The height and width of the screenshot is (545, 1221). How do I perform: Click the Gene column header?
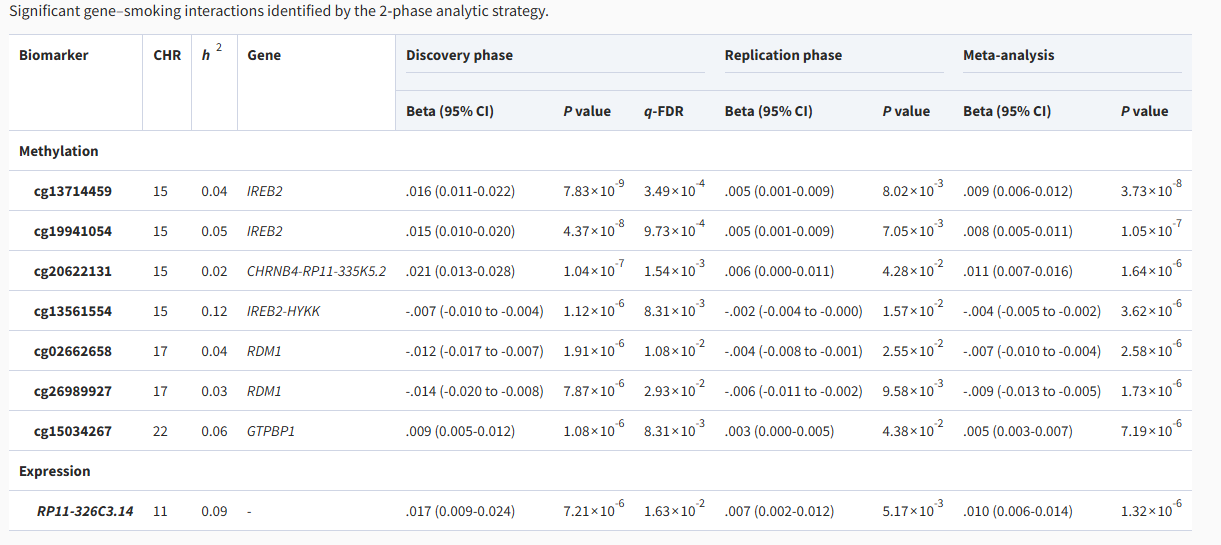264,55
